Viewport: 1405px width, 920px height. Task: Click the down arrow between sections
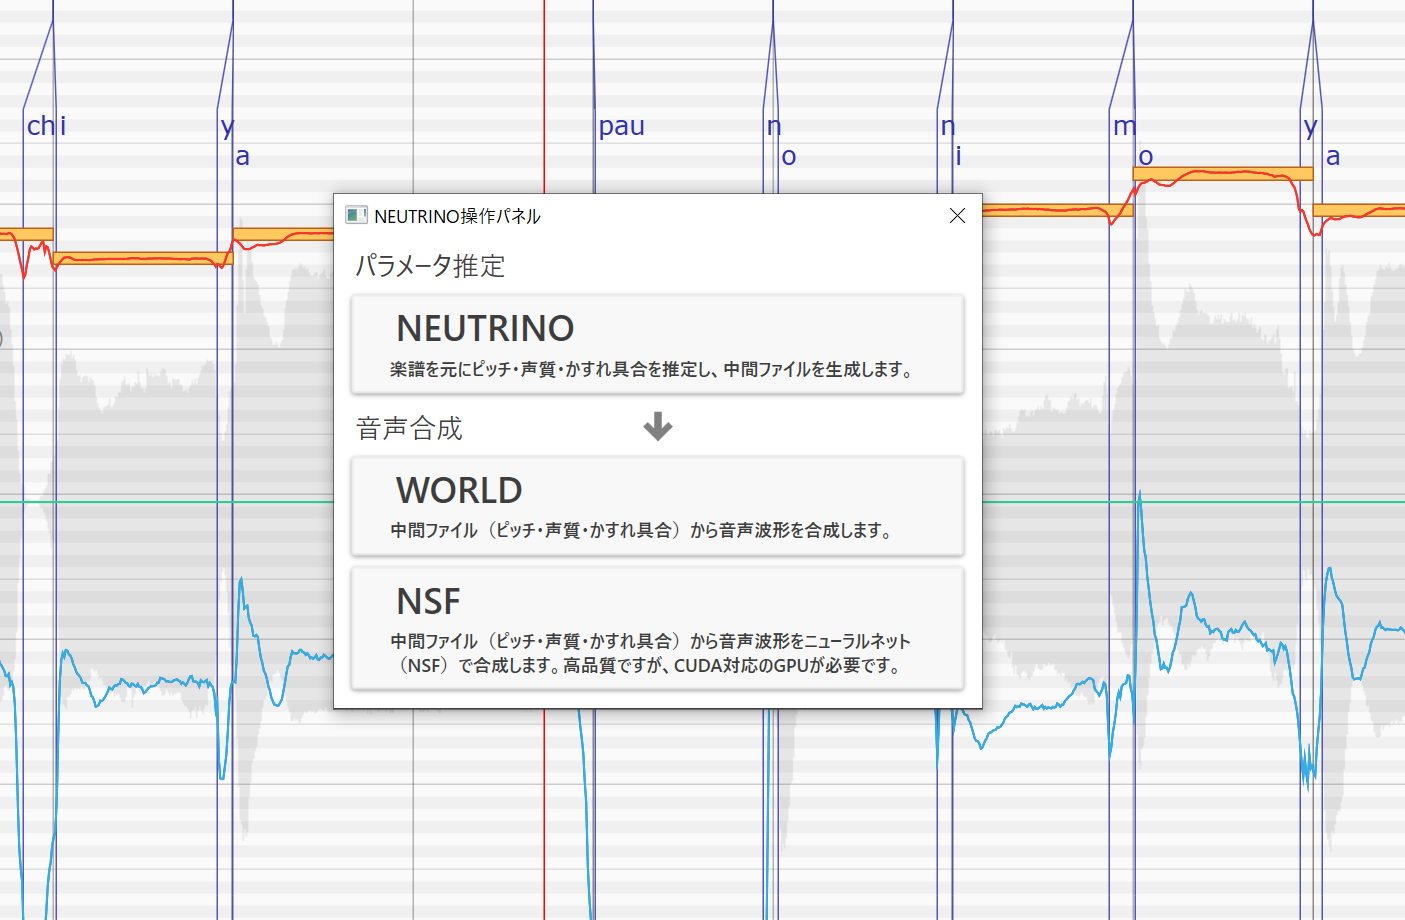658,426
